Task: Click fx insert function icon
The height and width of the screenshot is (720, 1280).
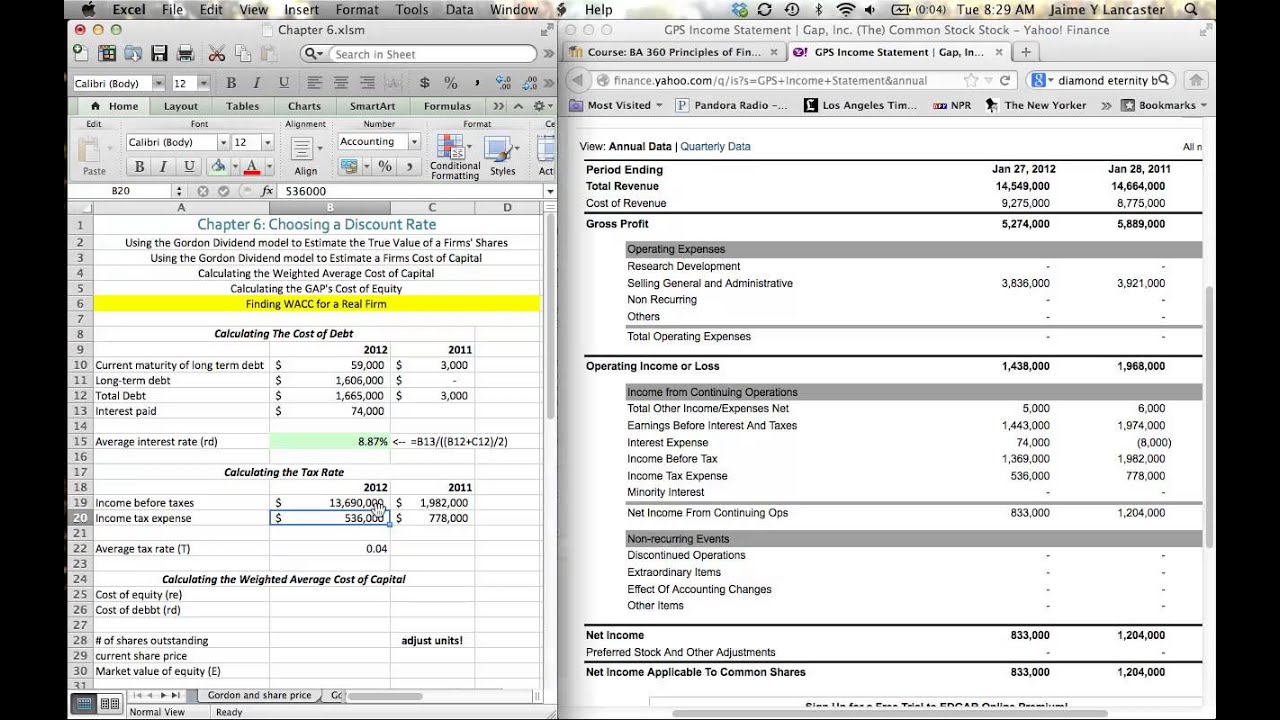Action: (267, 191)
